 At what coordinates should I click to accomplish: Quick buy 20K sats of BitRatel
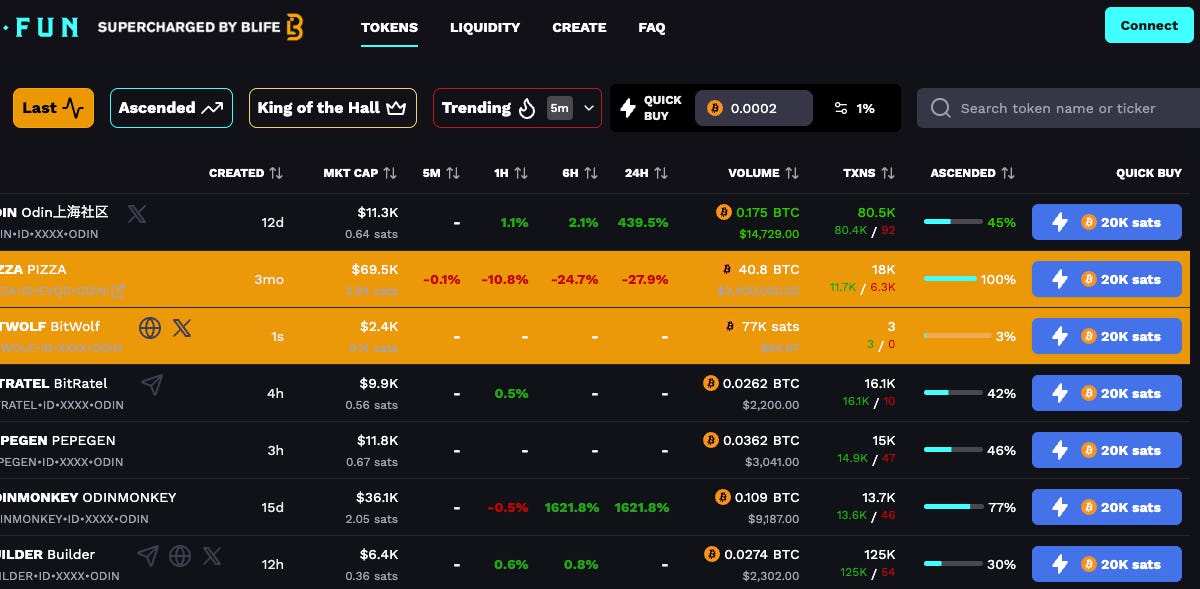pyautogui.click(x=1107, y=393)
